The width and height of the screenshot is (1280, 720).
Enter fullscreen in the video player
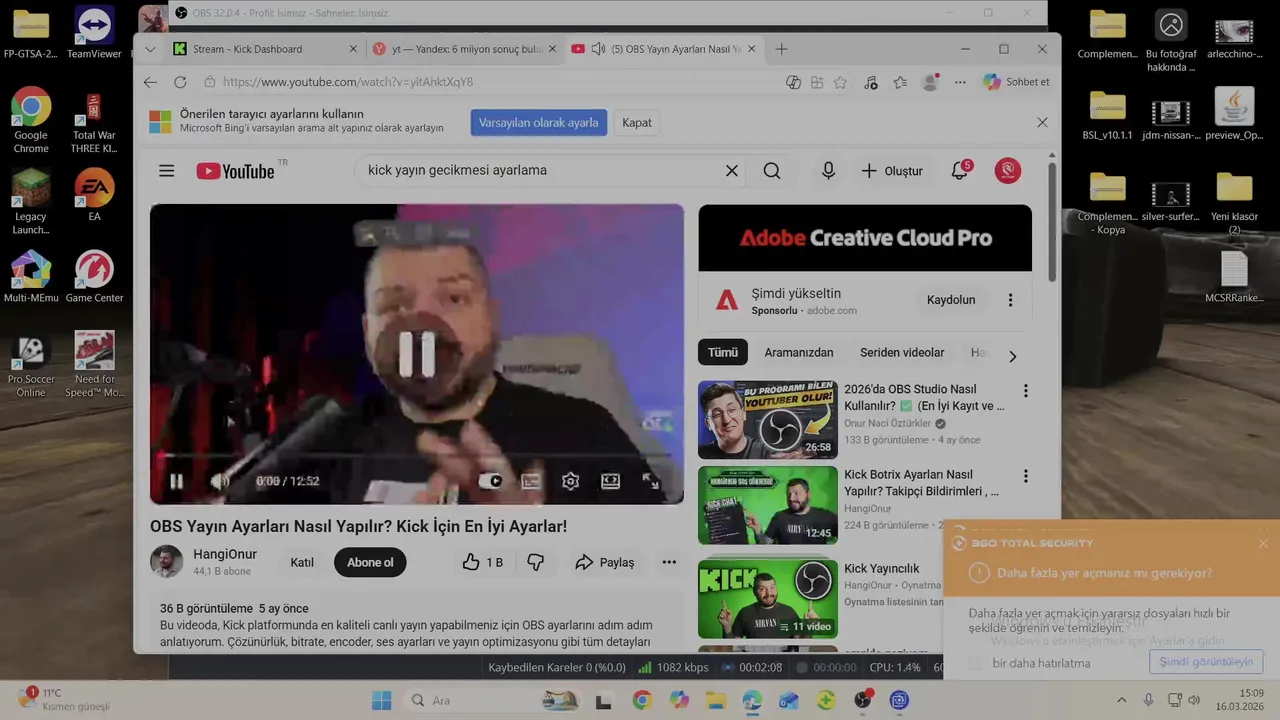651,481
